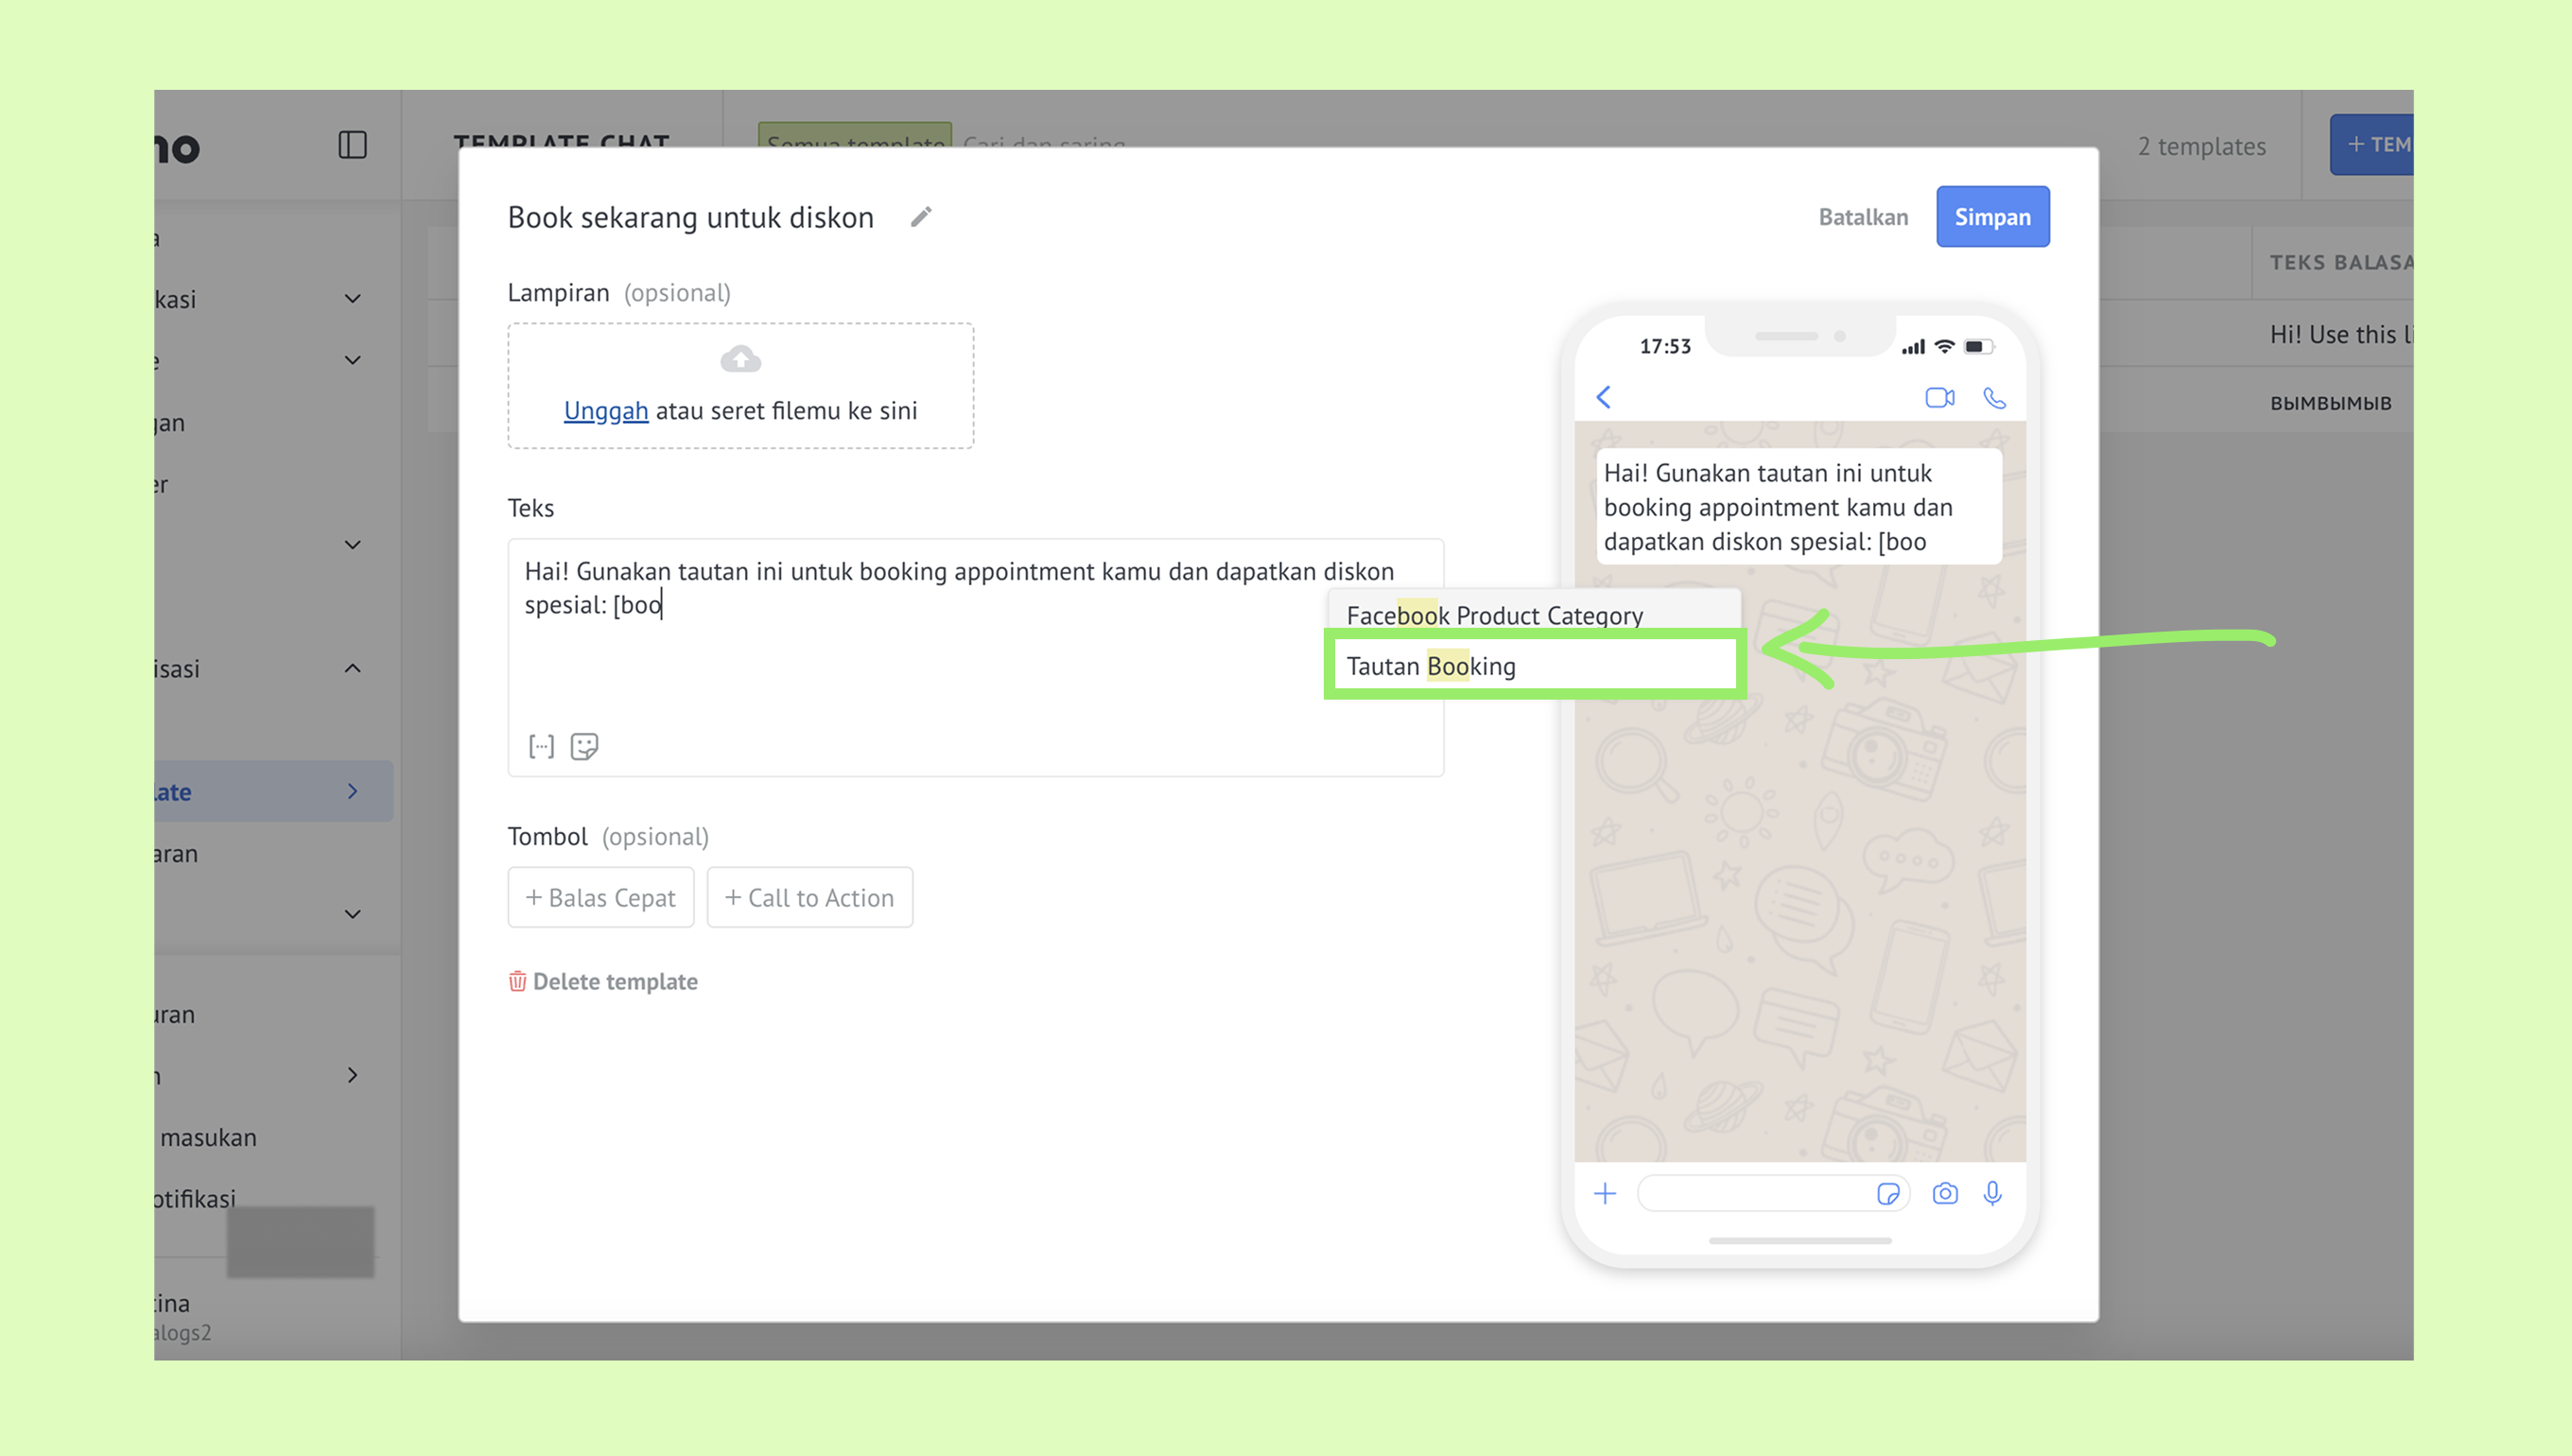The image size is (2572, 1456).
Task: Select Tautan Booking from the variable suggestions
Action: 1534,665
